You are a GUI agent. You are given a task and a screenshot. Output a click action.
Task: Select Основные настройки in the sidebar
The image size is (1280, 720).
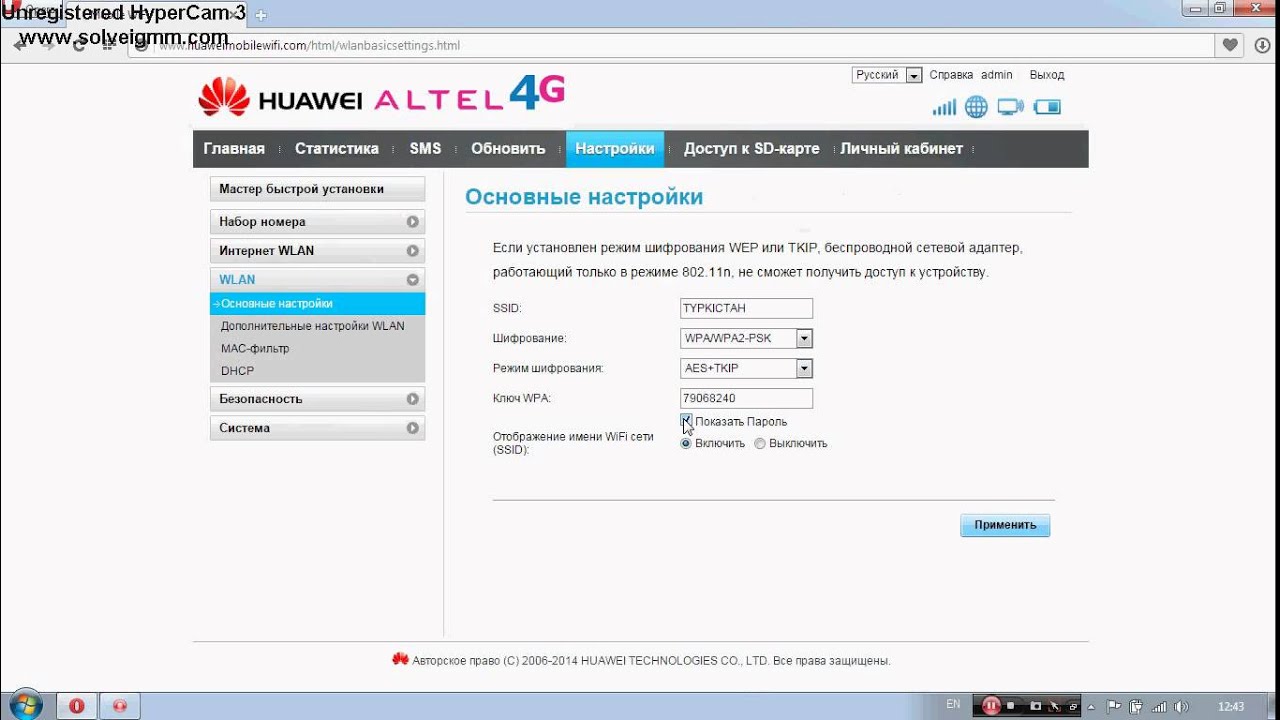(x=317, y=303)
